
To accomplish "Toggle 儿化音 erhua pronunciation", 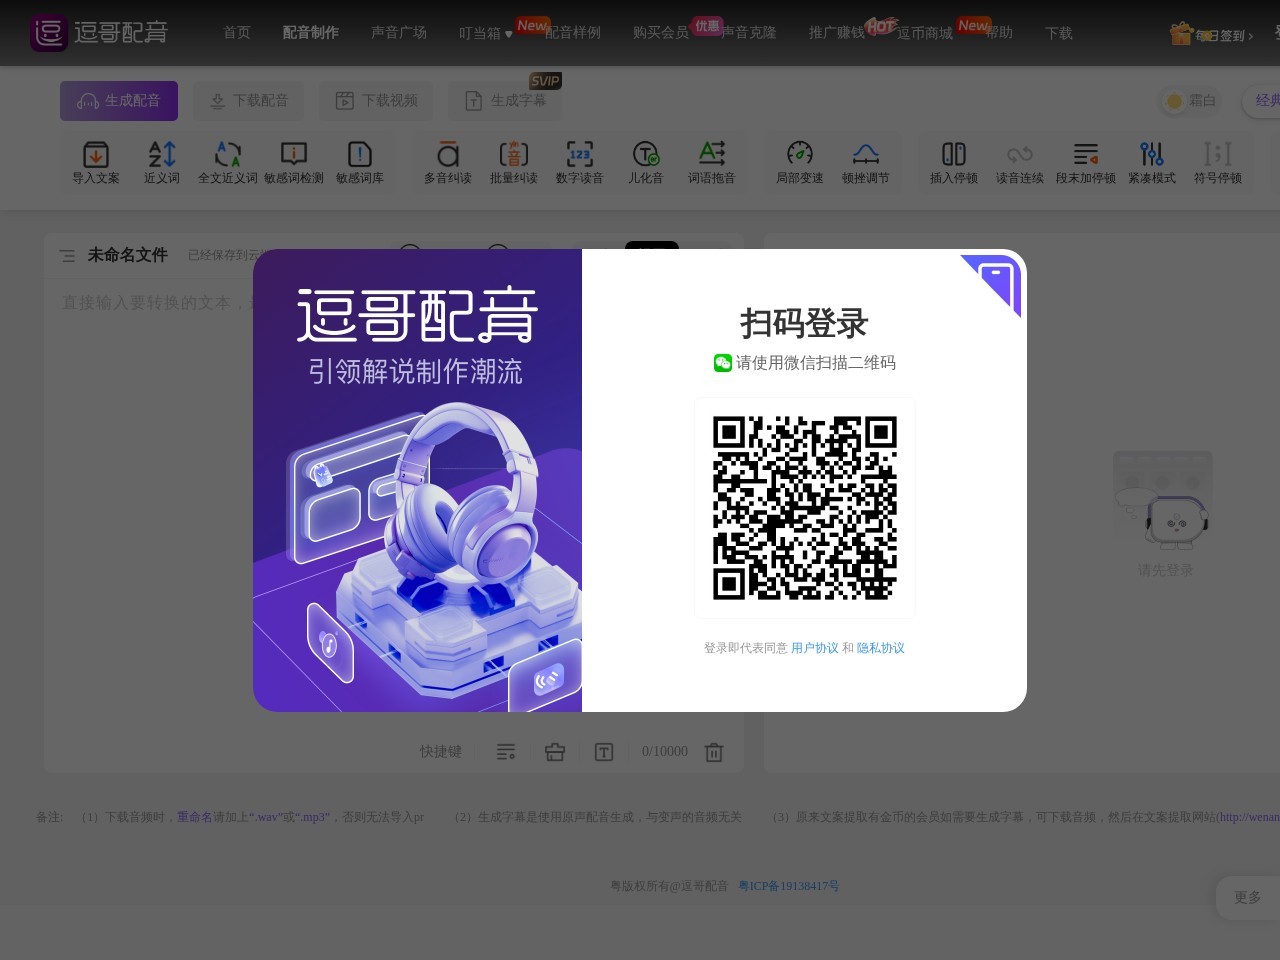I will tap(646, 162).
